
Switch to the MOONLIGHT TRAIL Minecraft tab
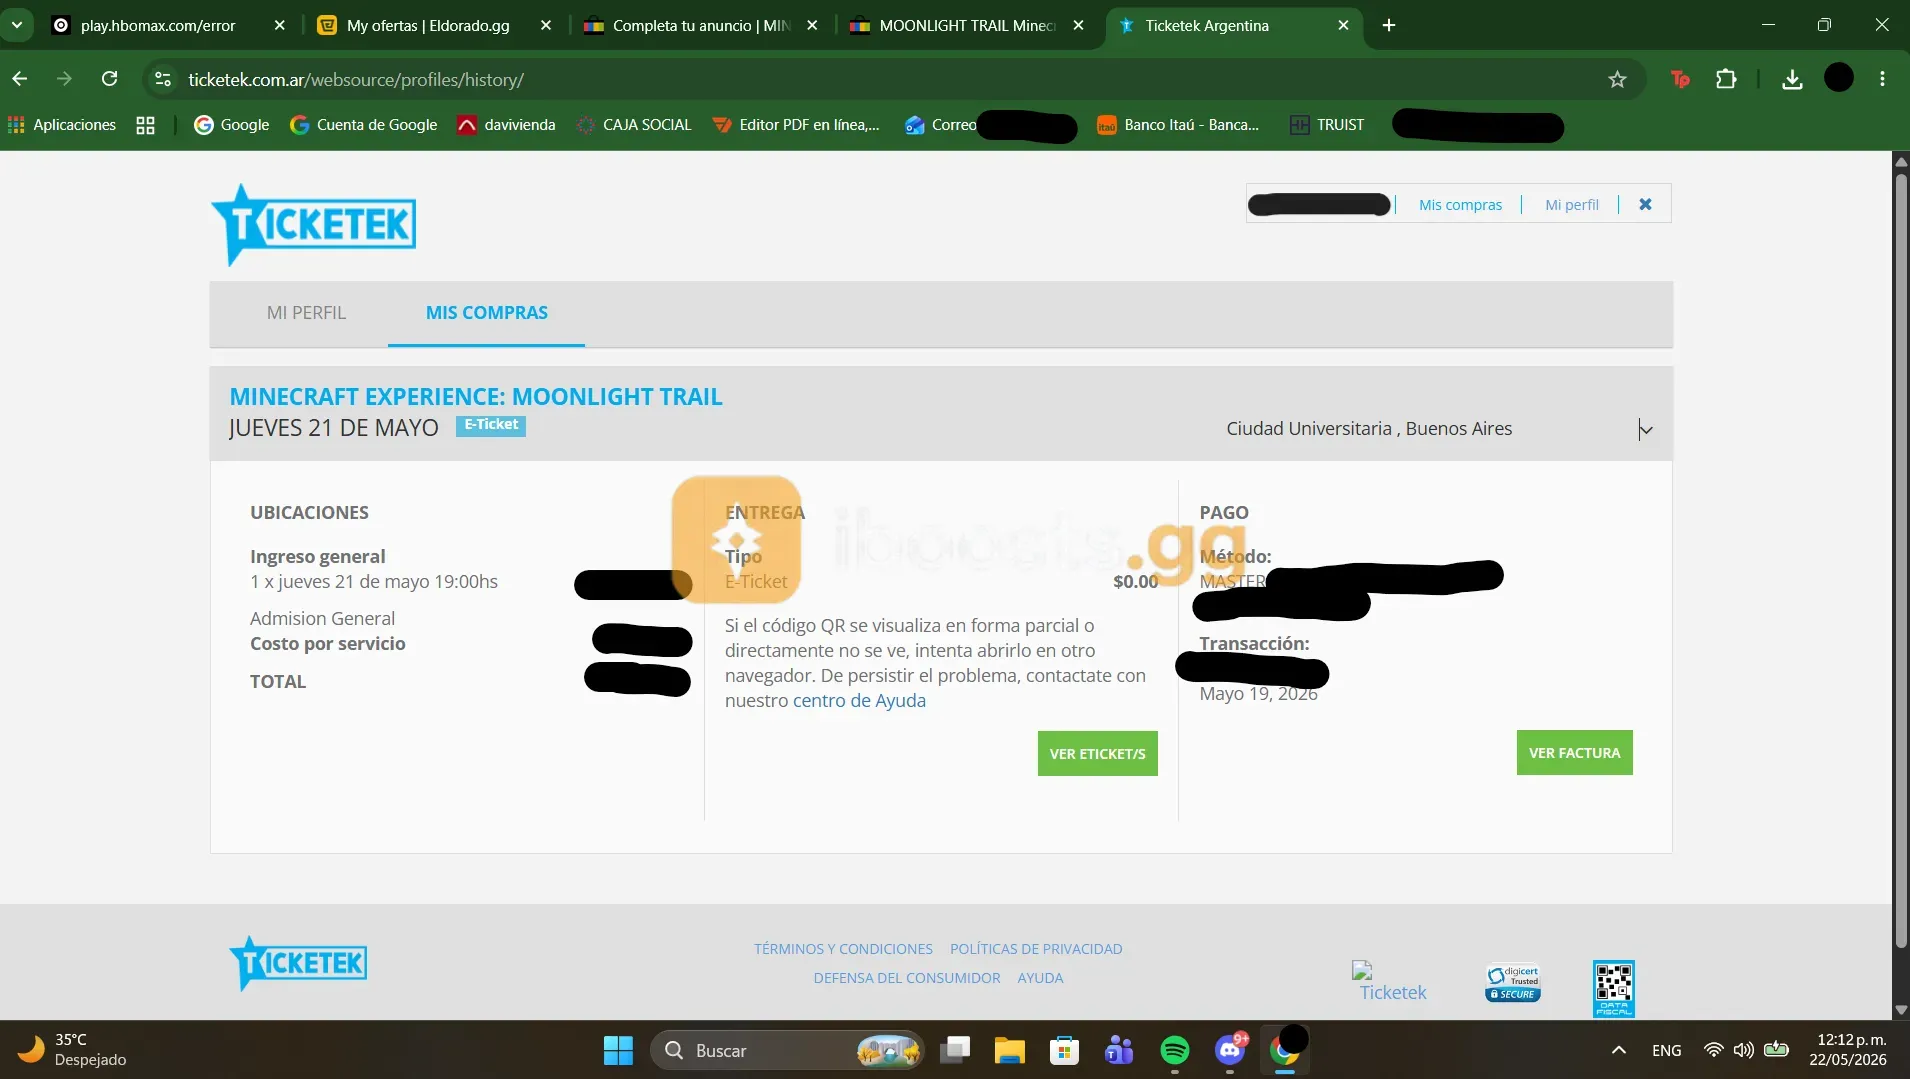pos(967,26)
